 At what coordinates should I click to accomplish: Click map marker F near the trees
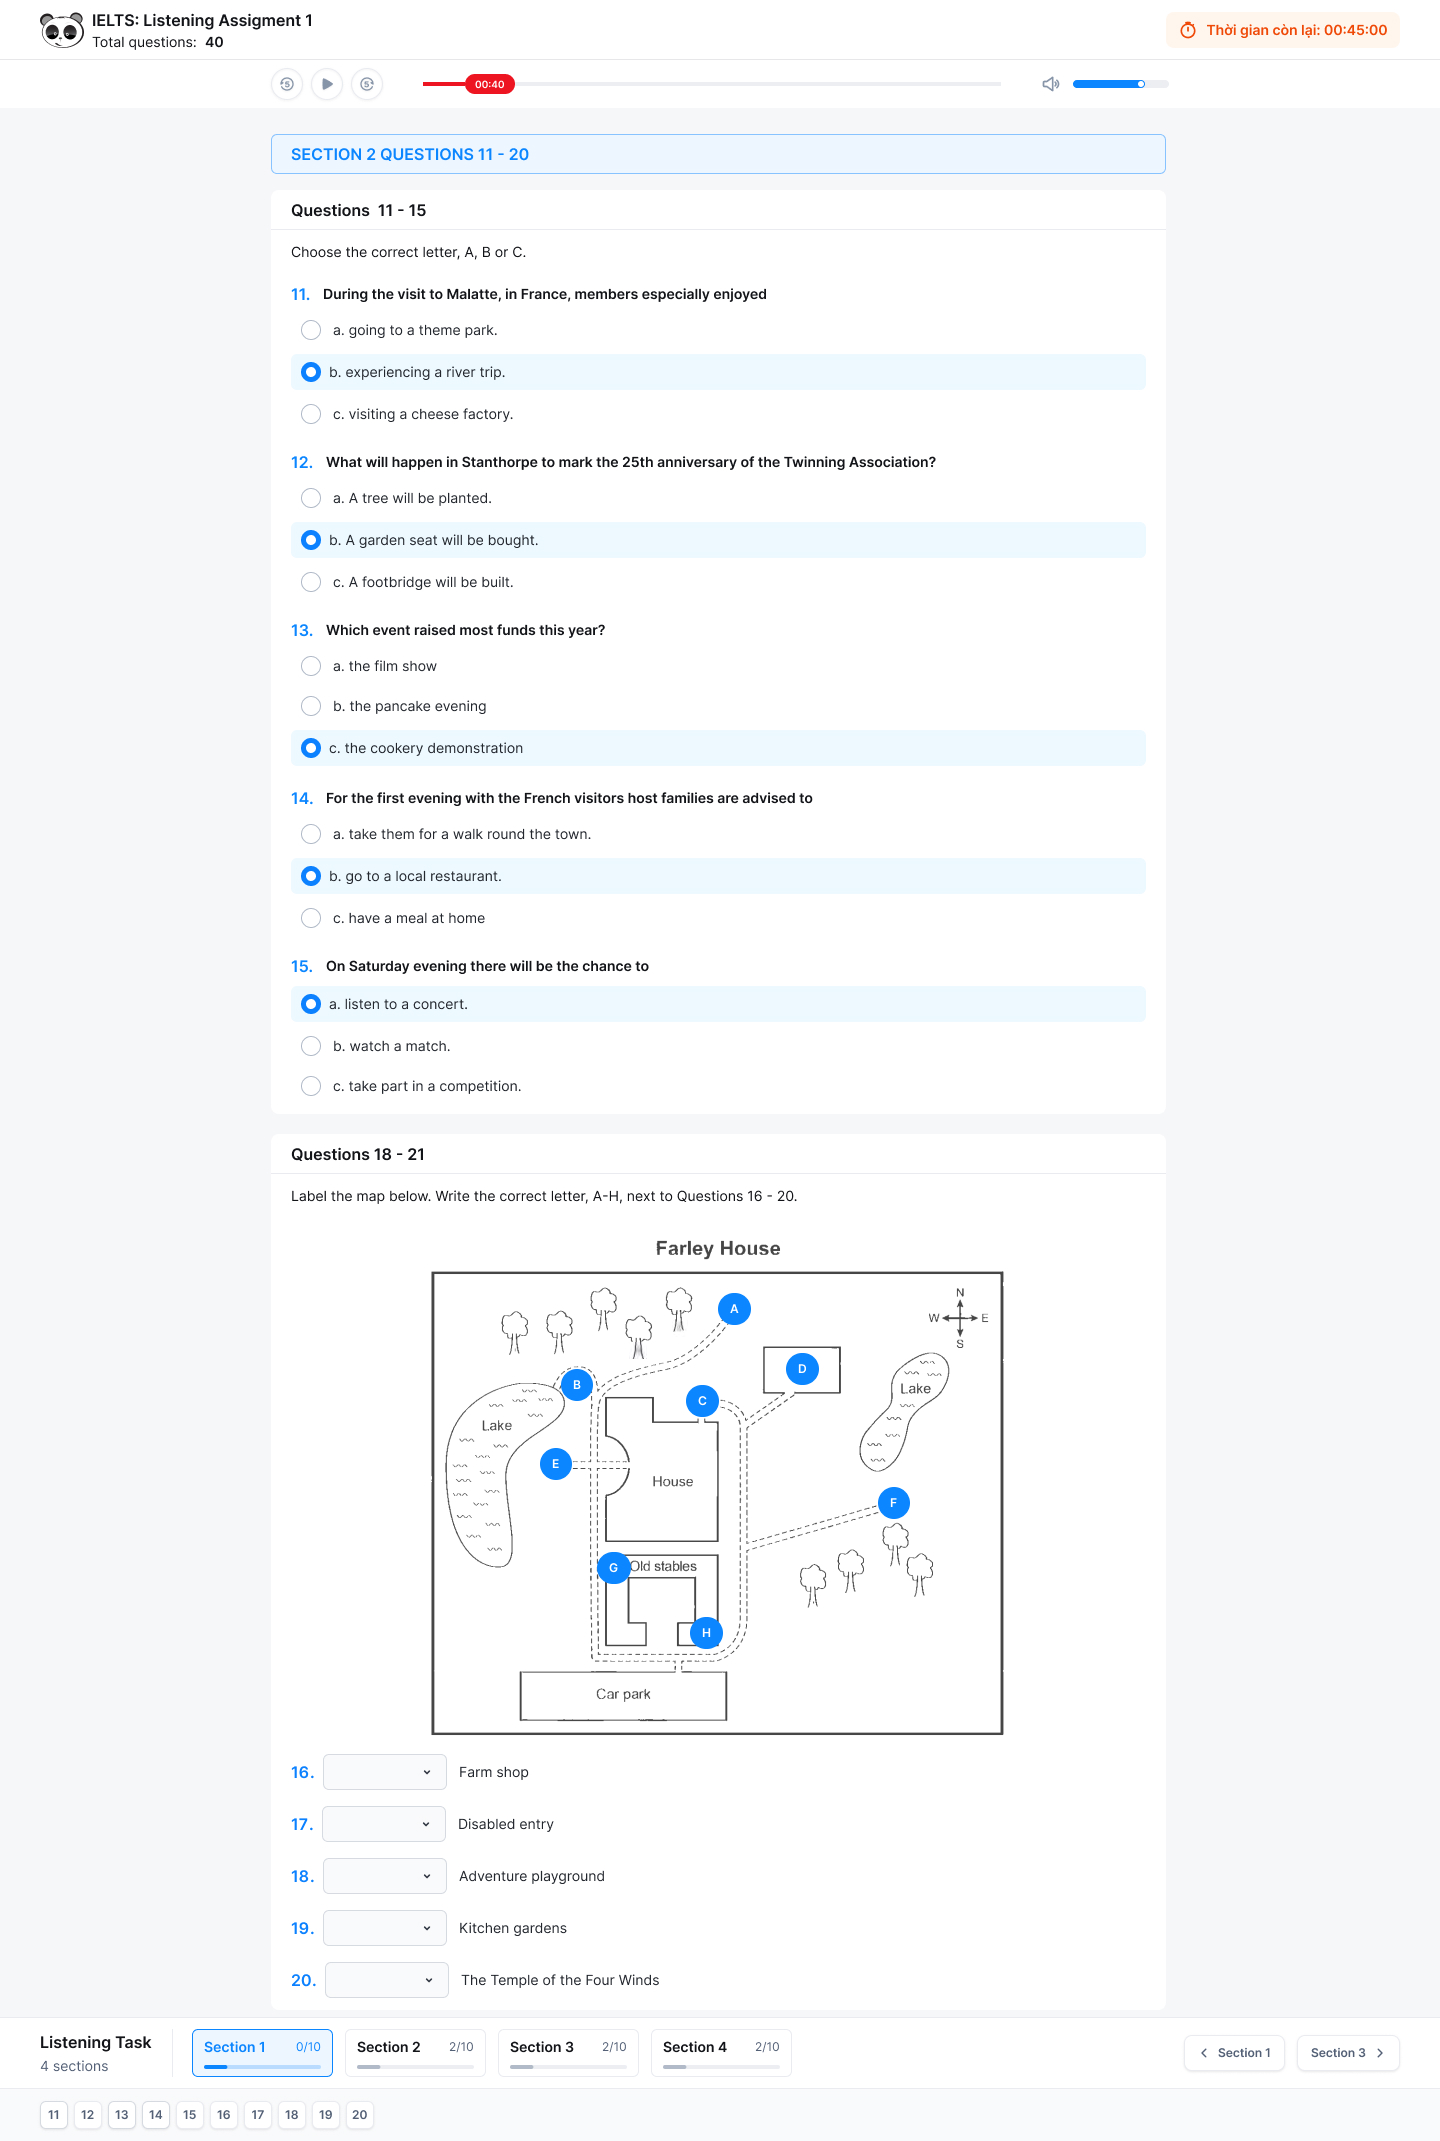(x=893, y=1503)
